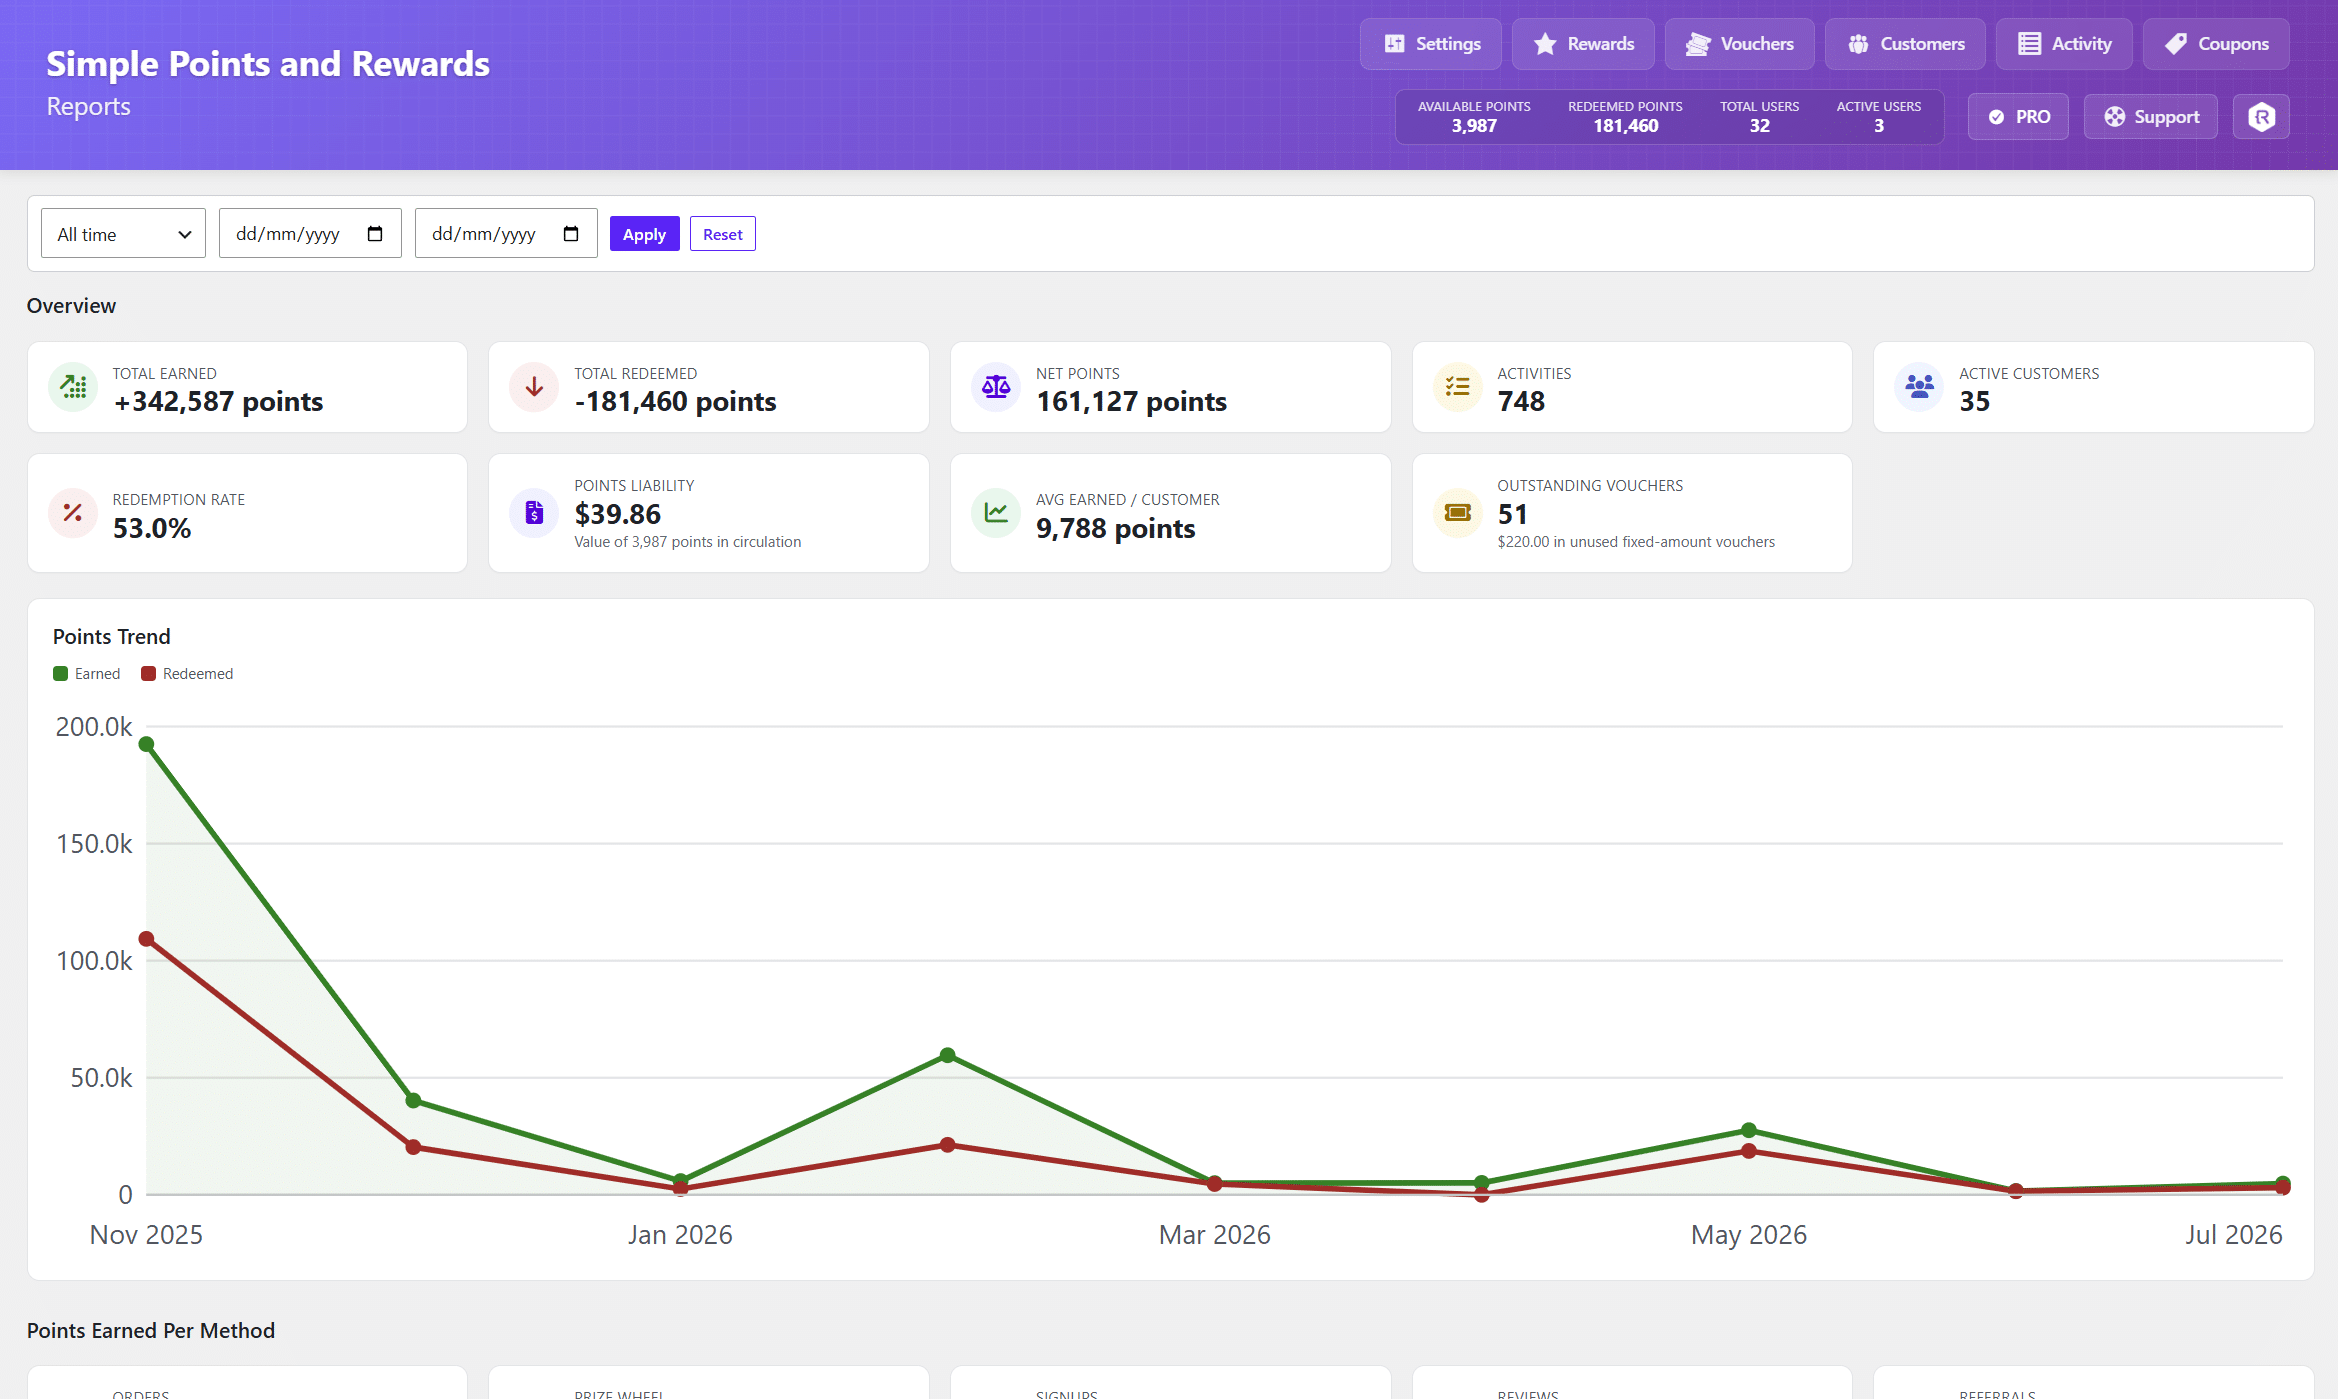This screenshot has width=2338, height=1399.
Task: Click the Settings tab icon
Action: (x=1394, y=44)
